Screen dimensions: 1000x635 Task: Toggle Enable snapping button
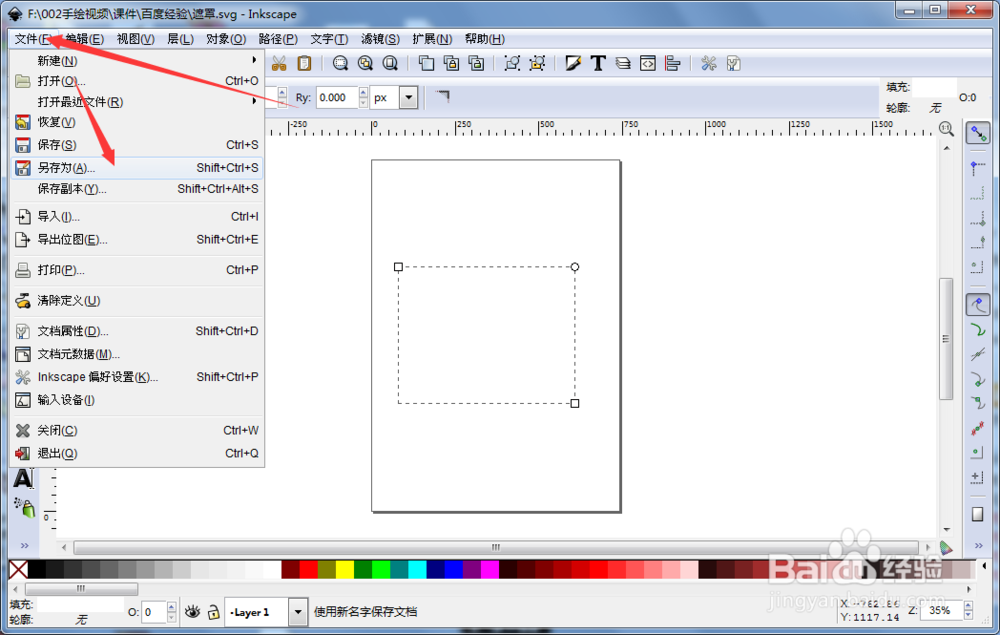click(x=978, y=133)
